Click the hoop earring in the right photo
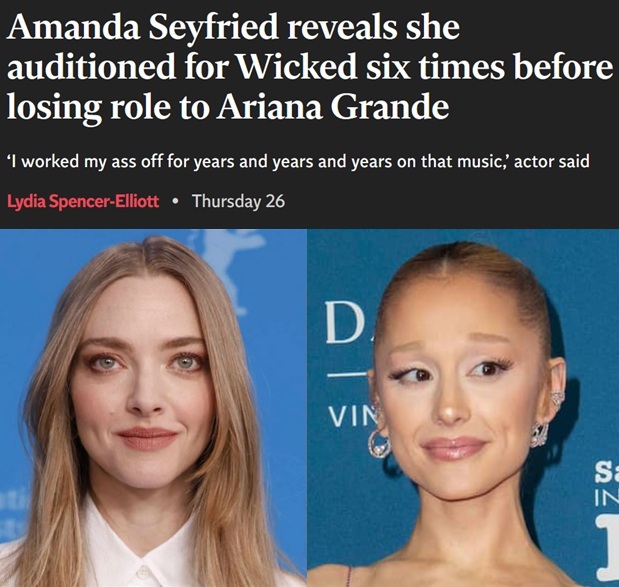The height and width of the screenshot is (587, 619). [379, 443]
